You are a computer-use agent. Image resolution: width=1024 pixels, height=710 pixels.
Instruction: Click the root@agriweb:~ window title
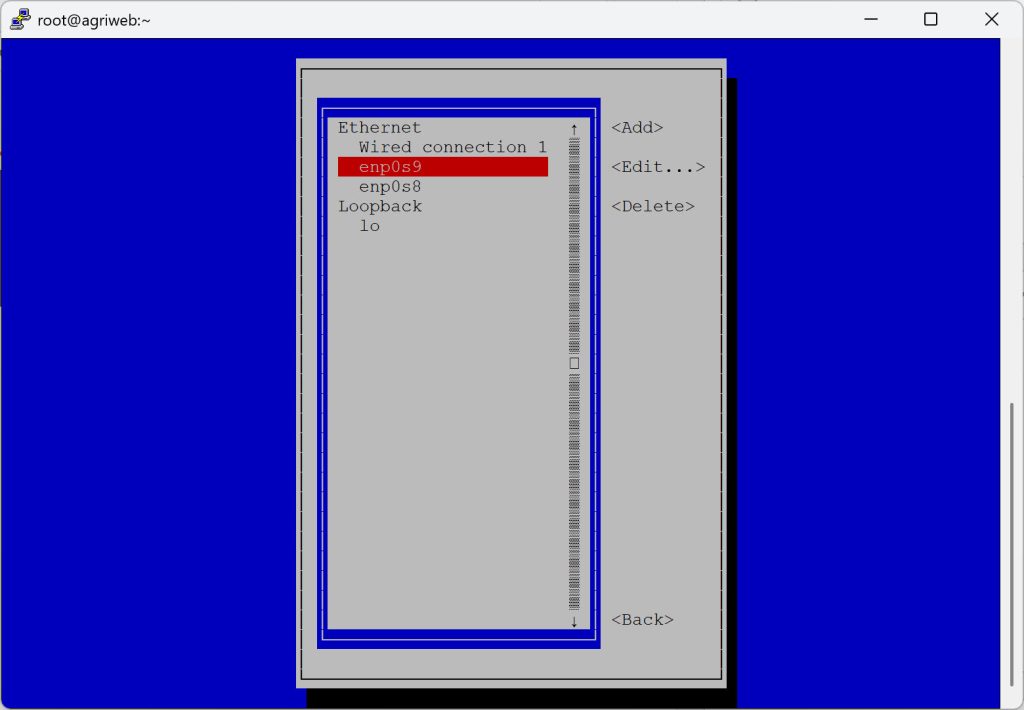[x=94, y=20]
